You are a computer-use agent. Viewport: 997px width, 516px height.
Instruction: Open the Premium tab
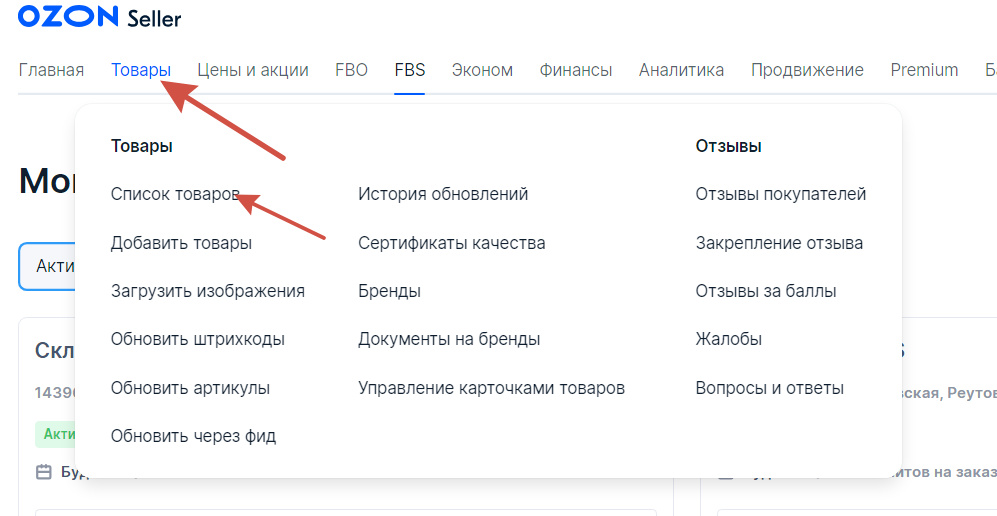924,70
